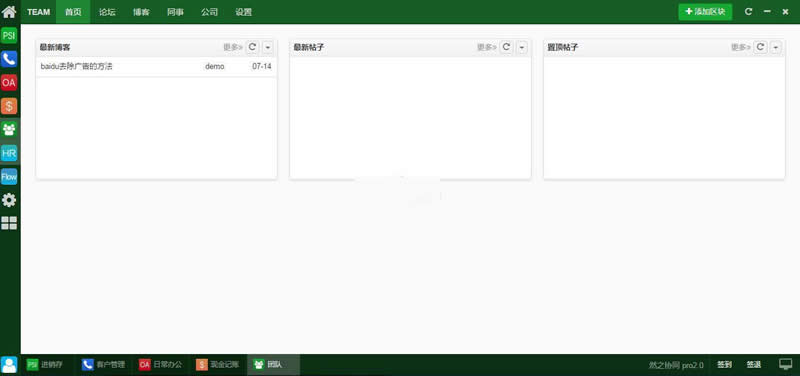Expand the 最新博客 block dropdown menu
Screen dimensions: 800x376
[x=268, y=47]
